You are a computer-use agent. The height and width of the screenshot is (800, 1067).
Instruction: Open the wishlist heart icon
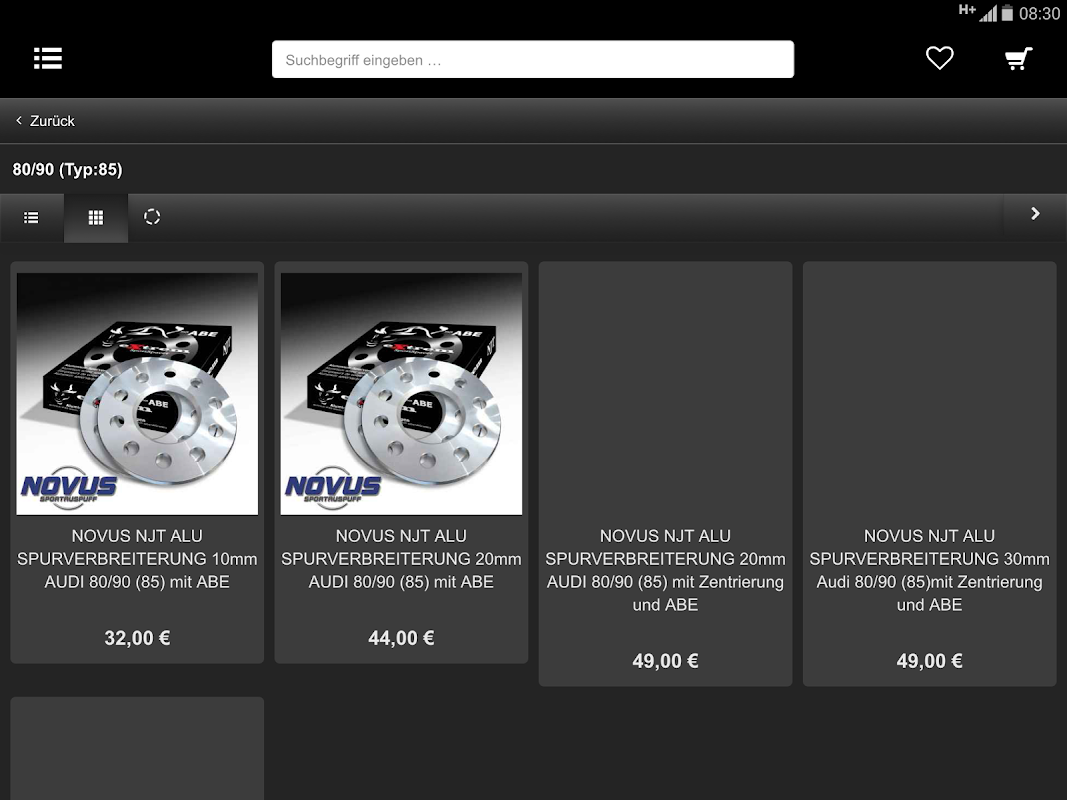tap(939, 59)
